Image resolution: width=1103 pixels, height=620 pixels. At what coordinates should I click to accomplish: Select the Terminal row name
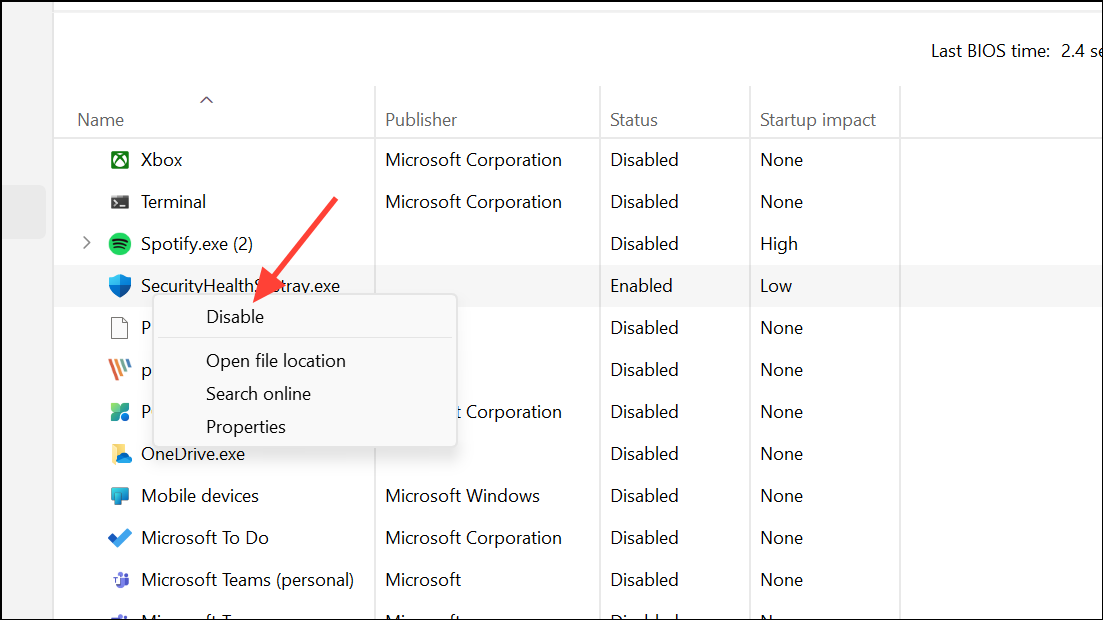(173, 202)
